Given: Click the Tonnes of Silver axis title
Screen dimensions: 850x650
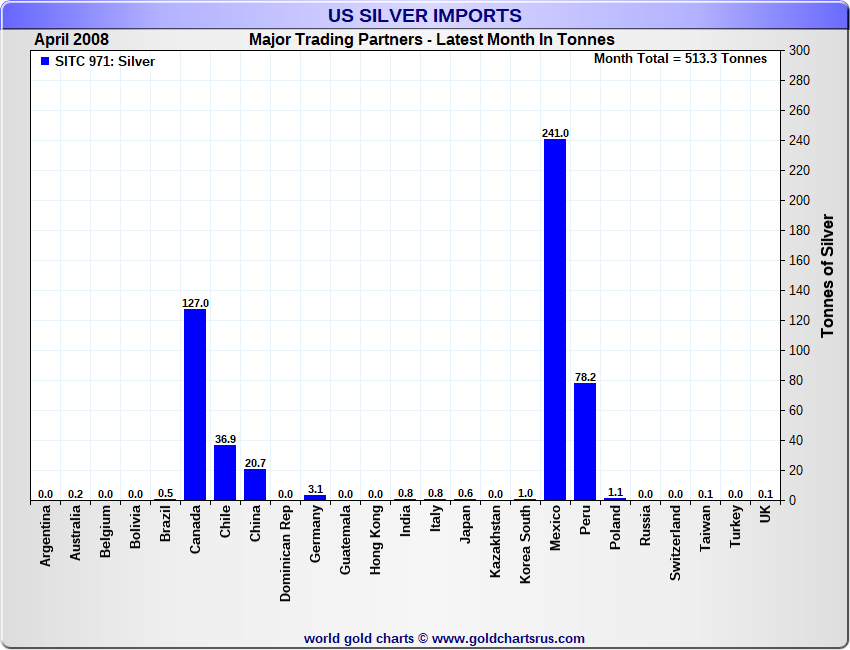Looking at the screenshot, I should coord(827,275).
